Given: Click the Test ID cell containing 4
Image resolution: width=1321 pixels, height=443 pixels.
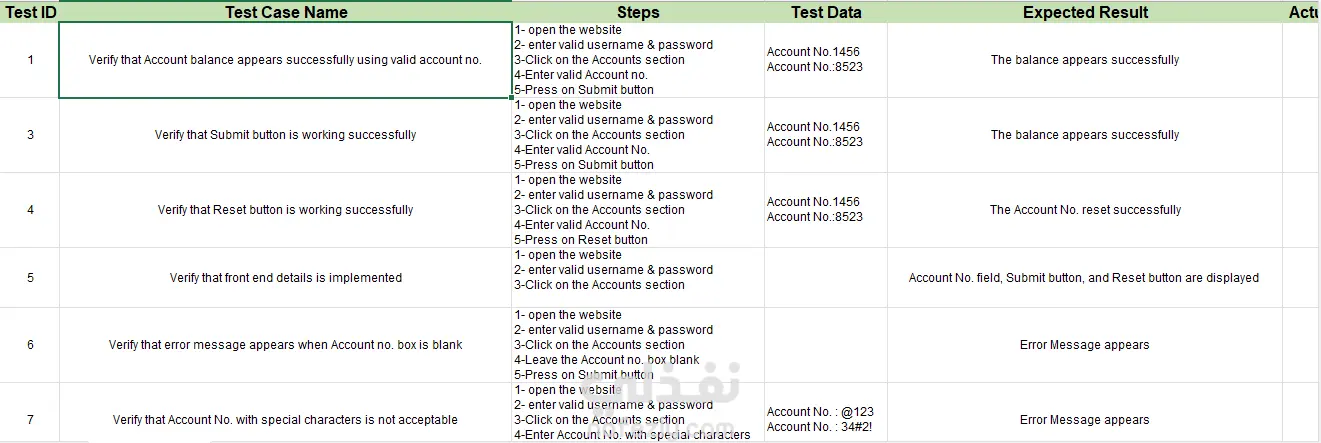Looking at the screenshot, I should point(30,210).
